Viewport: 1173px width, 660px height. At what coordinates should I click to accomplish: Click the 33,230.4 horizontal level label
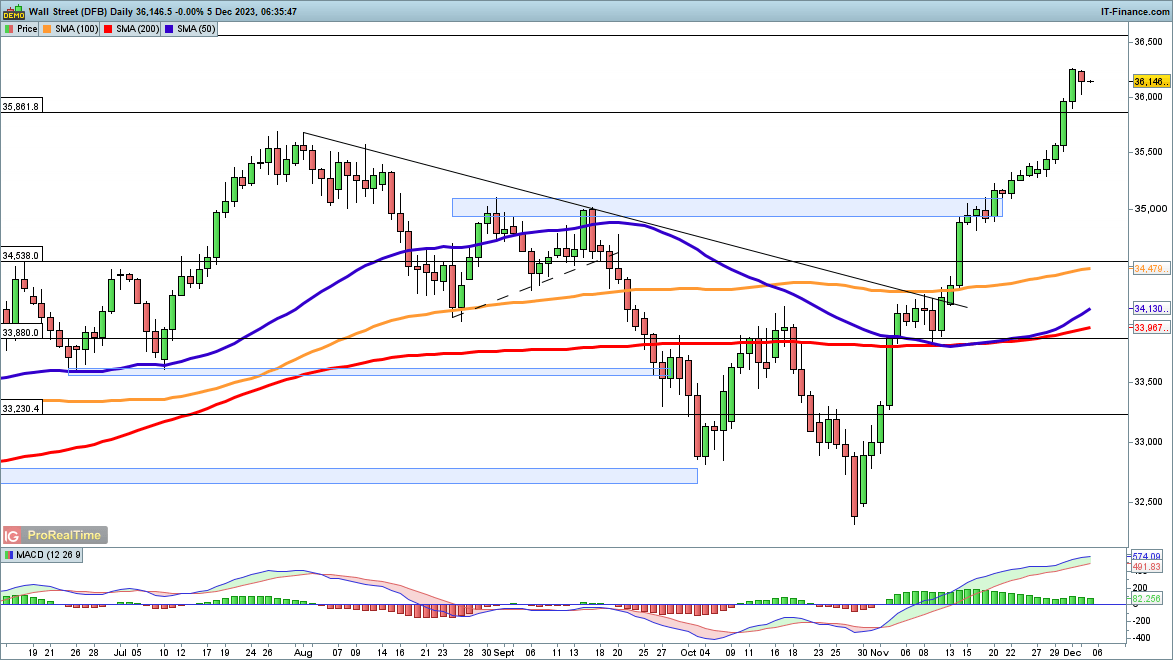20,409
